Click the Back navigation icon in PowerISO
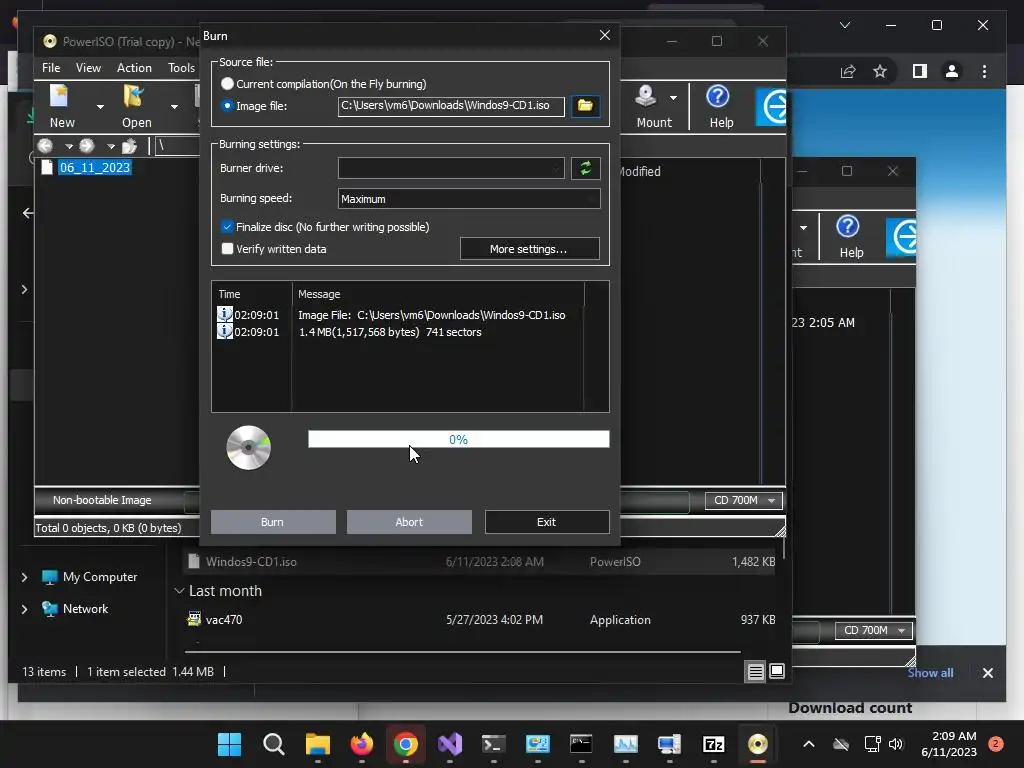This screenshot has width=1024, height=768. (x=45, y=146)
